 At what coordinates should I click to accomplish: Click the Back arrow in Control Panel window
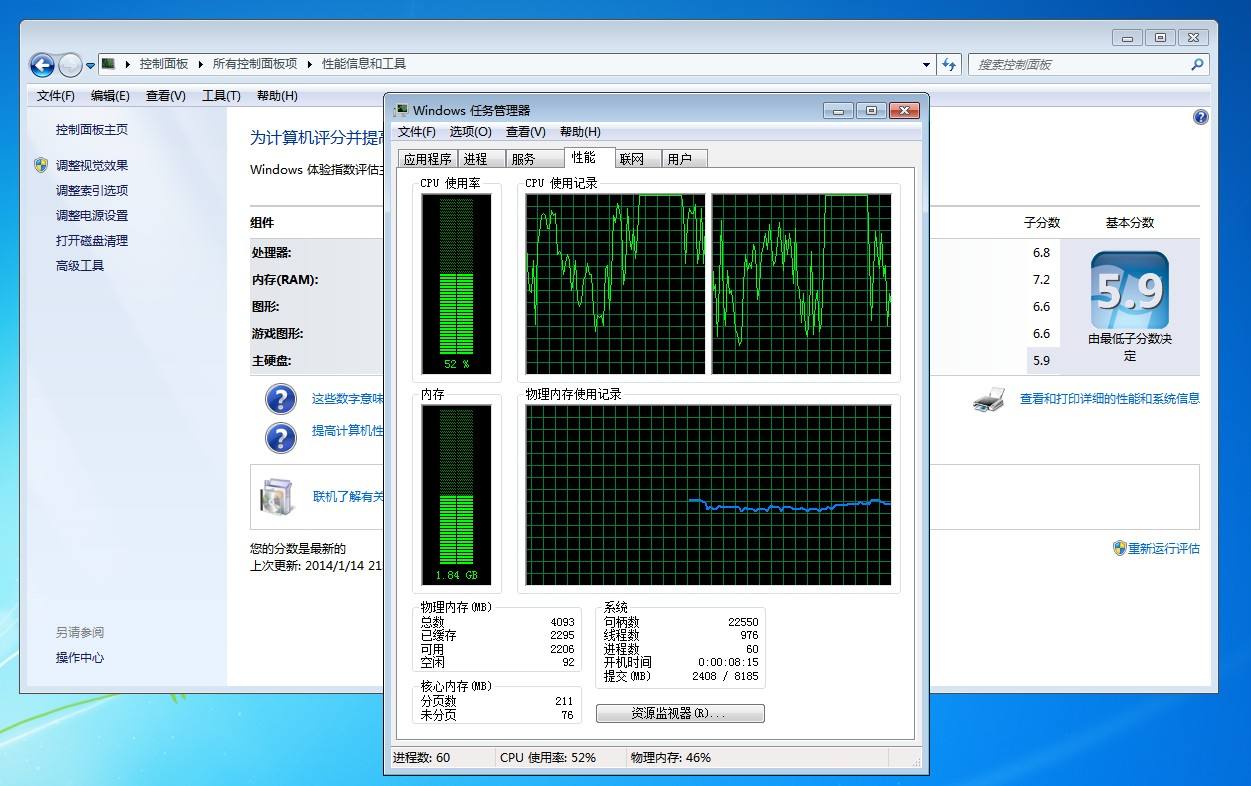(42, 66)
